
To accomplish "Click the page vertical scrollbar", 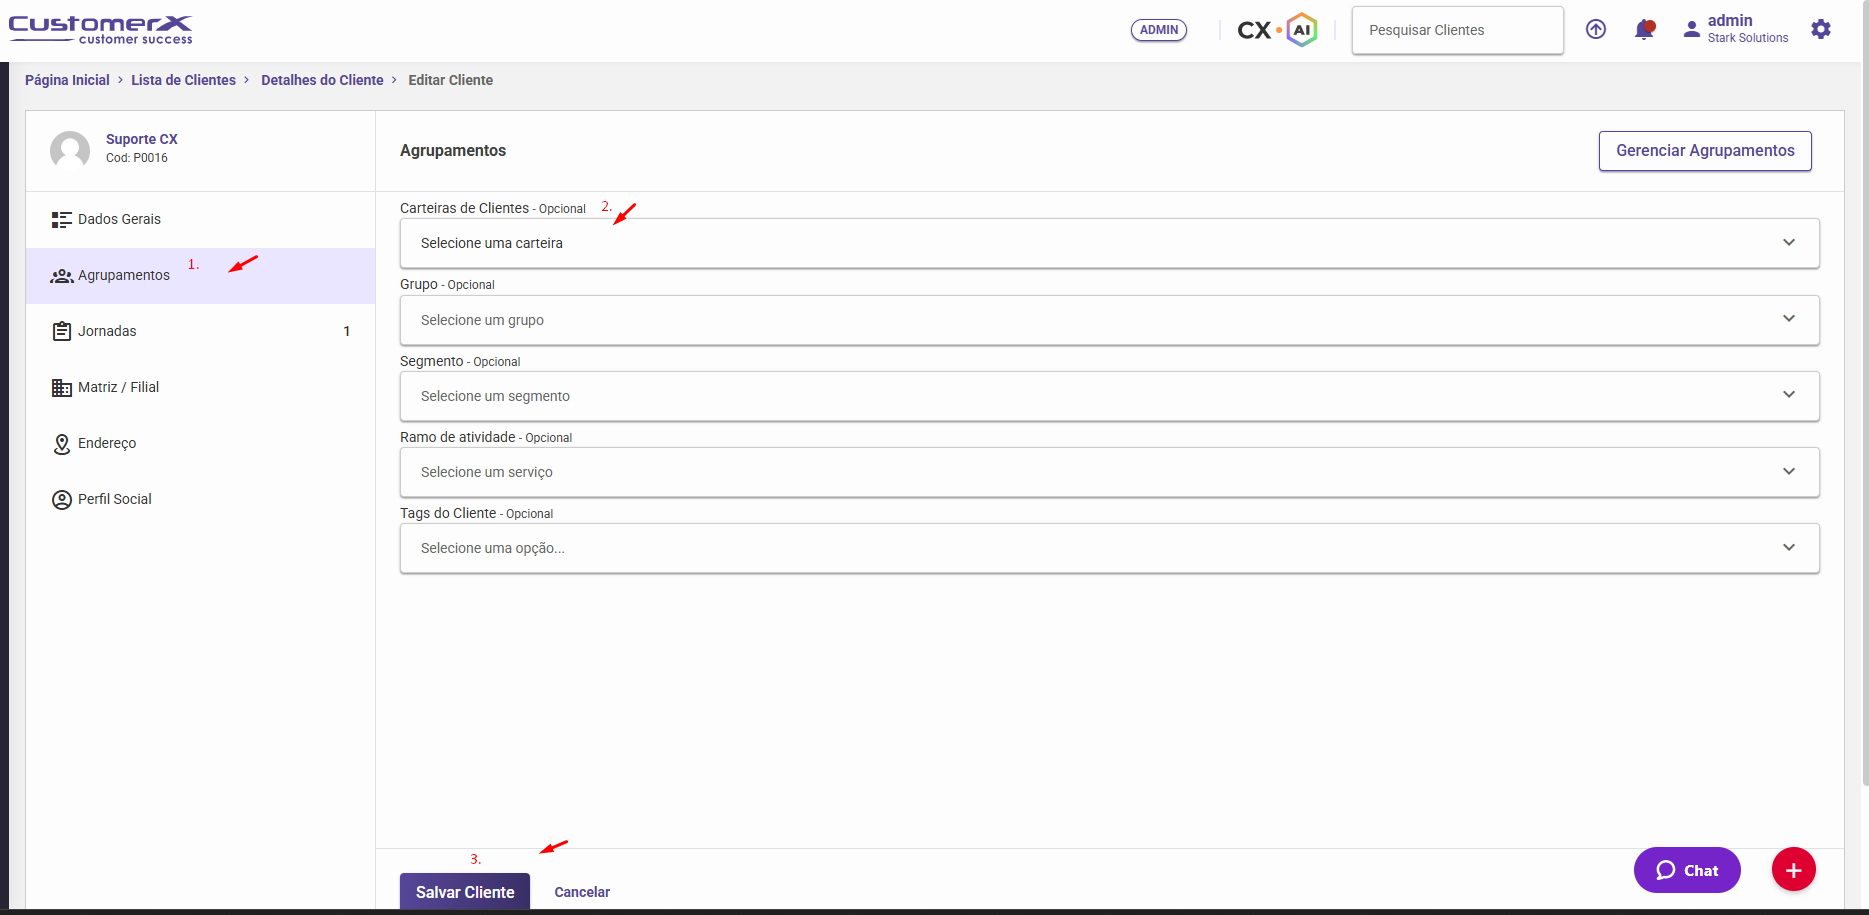I will [1864, 392].
